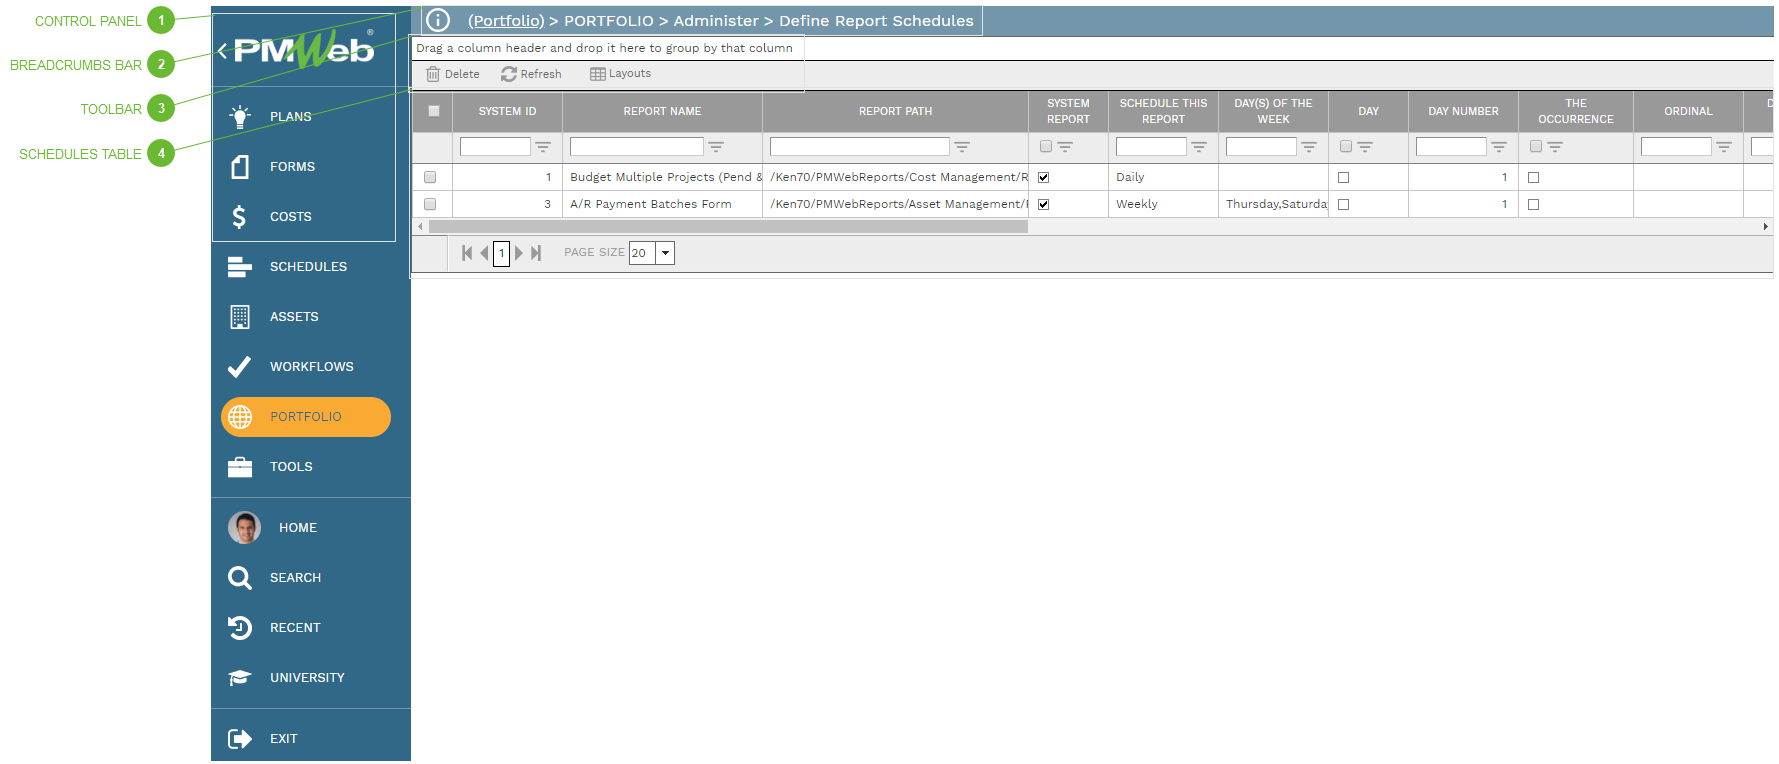Go to previous page of table
The height and width of the screenshot is (764, 1779).
(x=485, y=253)
